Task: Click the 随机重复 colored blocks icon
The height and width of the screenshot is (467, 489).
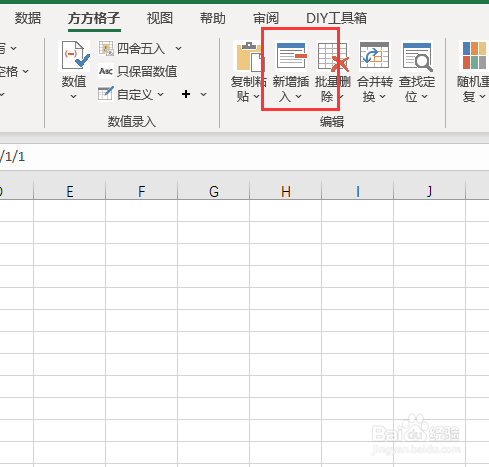Action: click(474, 56)
